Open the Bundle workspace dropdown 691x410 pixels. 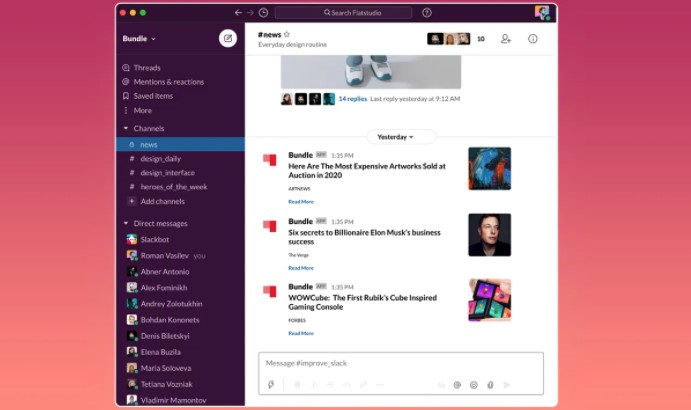tap(139, 39)
